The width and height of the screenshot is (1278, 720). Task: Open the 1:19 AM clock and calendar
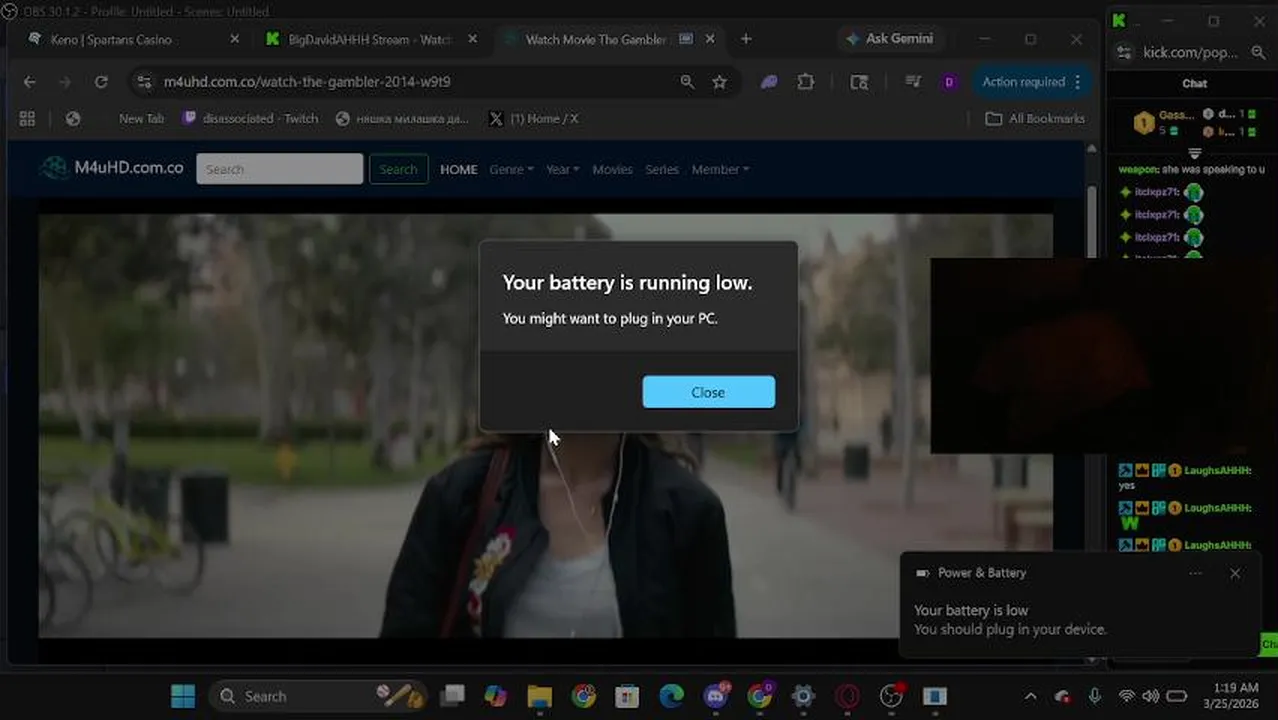coord(1231,696)
